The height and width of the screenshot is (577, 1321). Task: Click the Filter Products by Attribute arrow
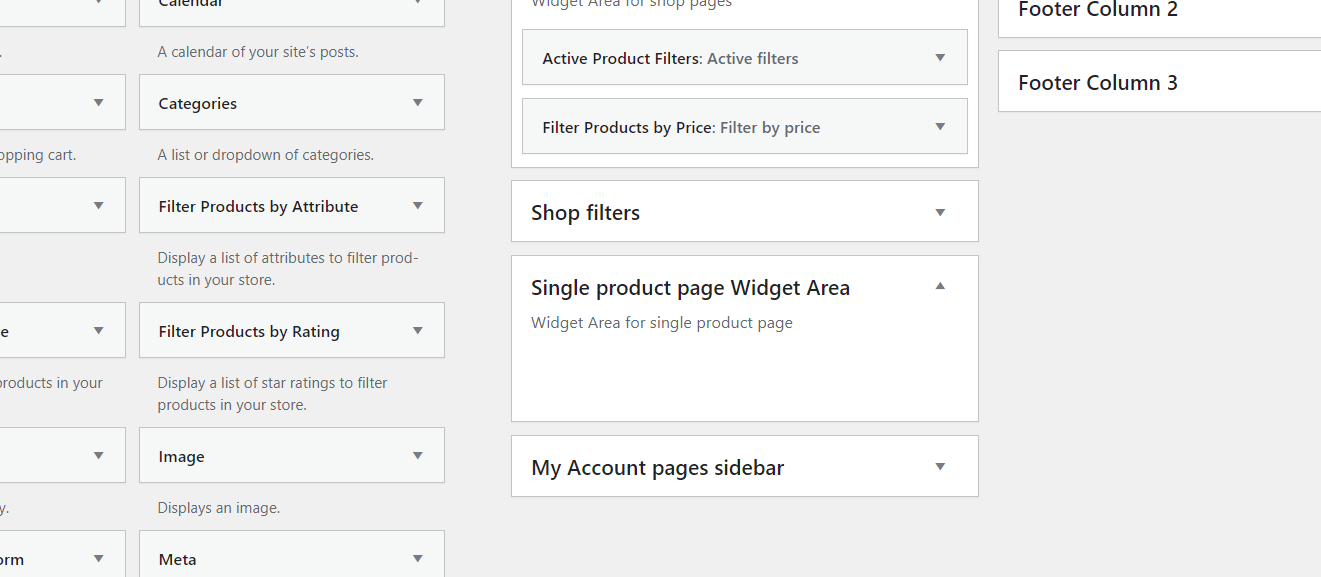click(418, 206)
